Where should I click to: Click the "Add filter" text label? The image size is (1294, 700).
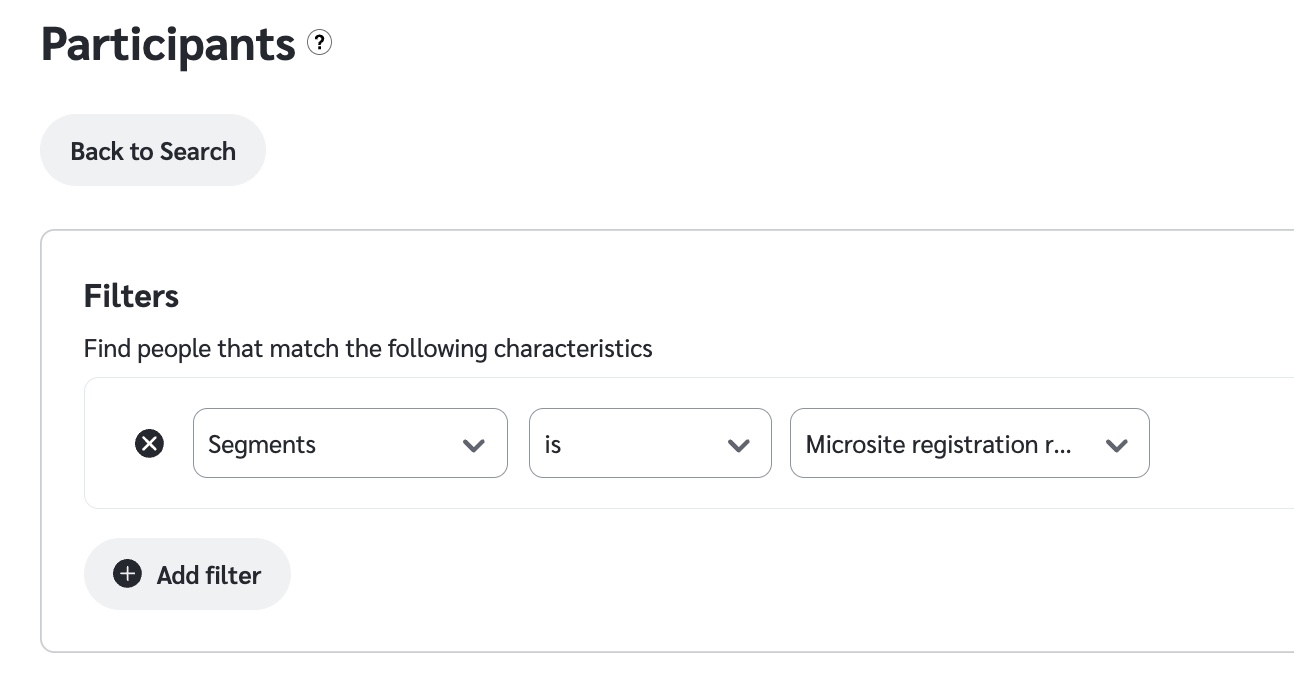[x=208, y=575]
